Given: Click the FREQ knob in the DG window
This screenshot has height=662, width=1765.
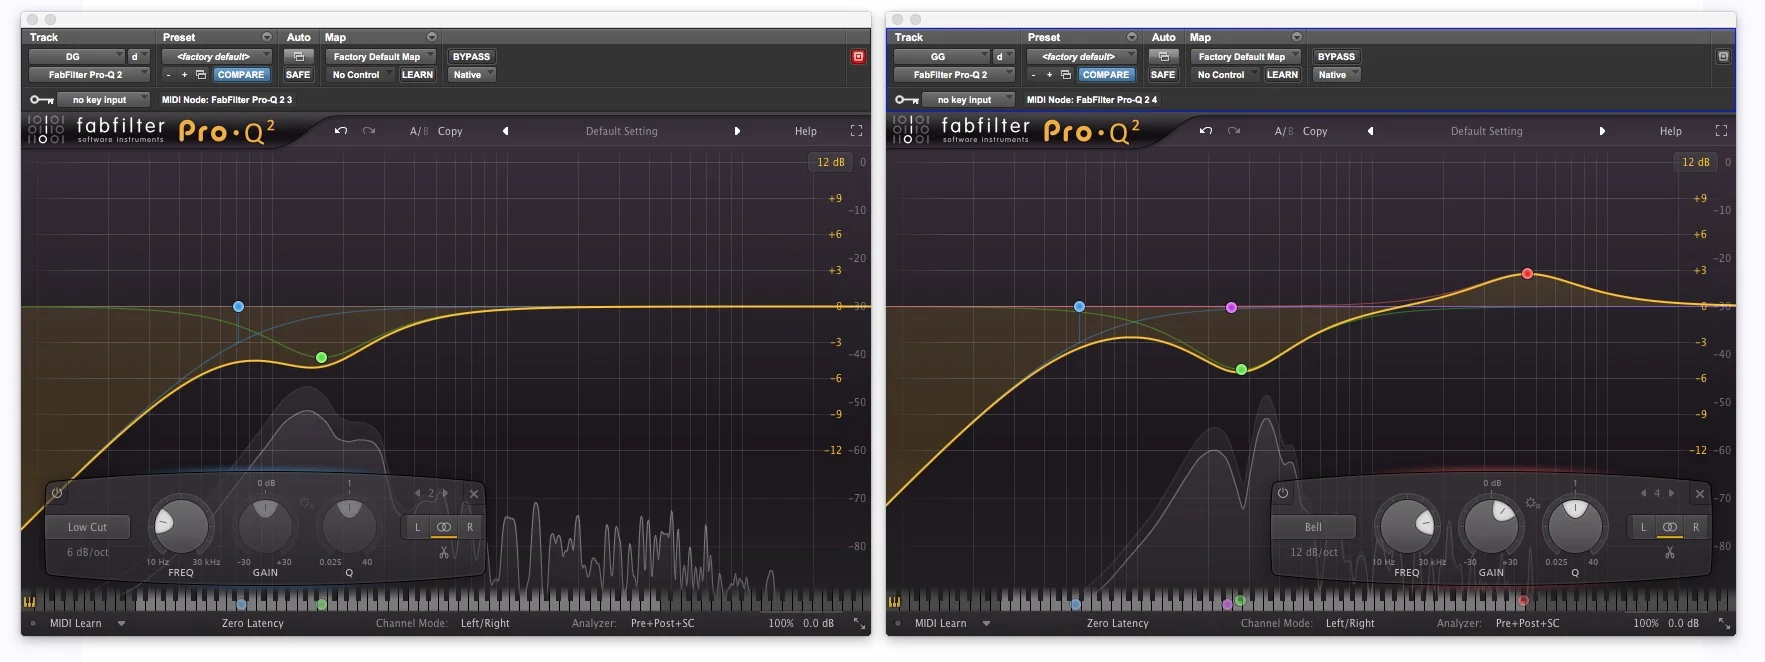Looking at the screenshot, I should click(181, 526).
